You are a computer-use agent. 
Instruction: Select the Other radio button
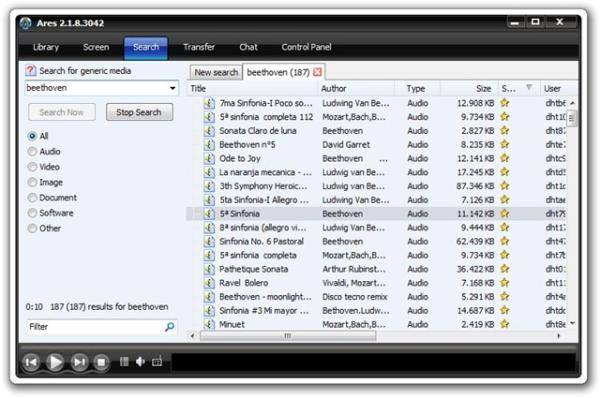pyautogui.click(x=33, y=228)
